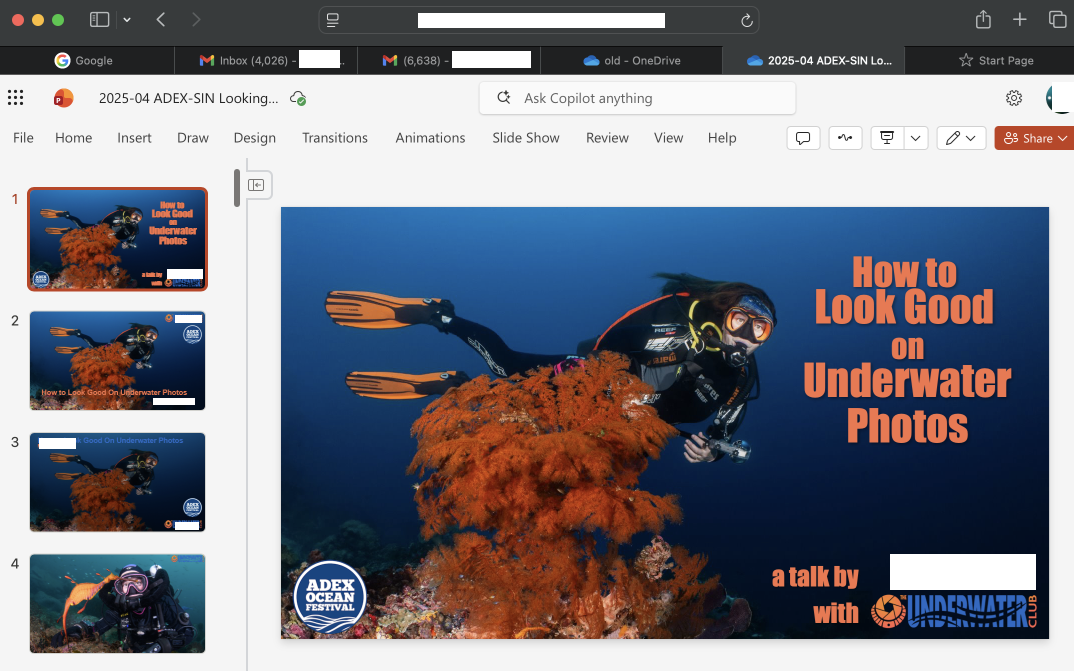1074x671 pixels.
Task: Select slide 3 thumbnail
Action: click(117, 482)
